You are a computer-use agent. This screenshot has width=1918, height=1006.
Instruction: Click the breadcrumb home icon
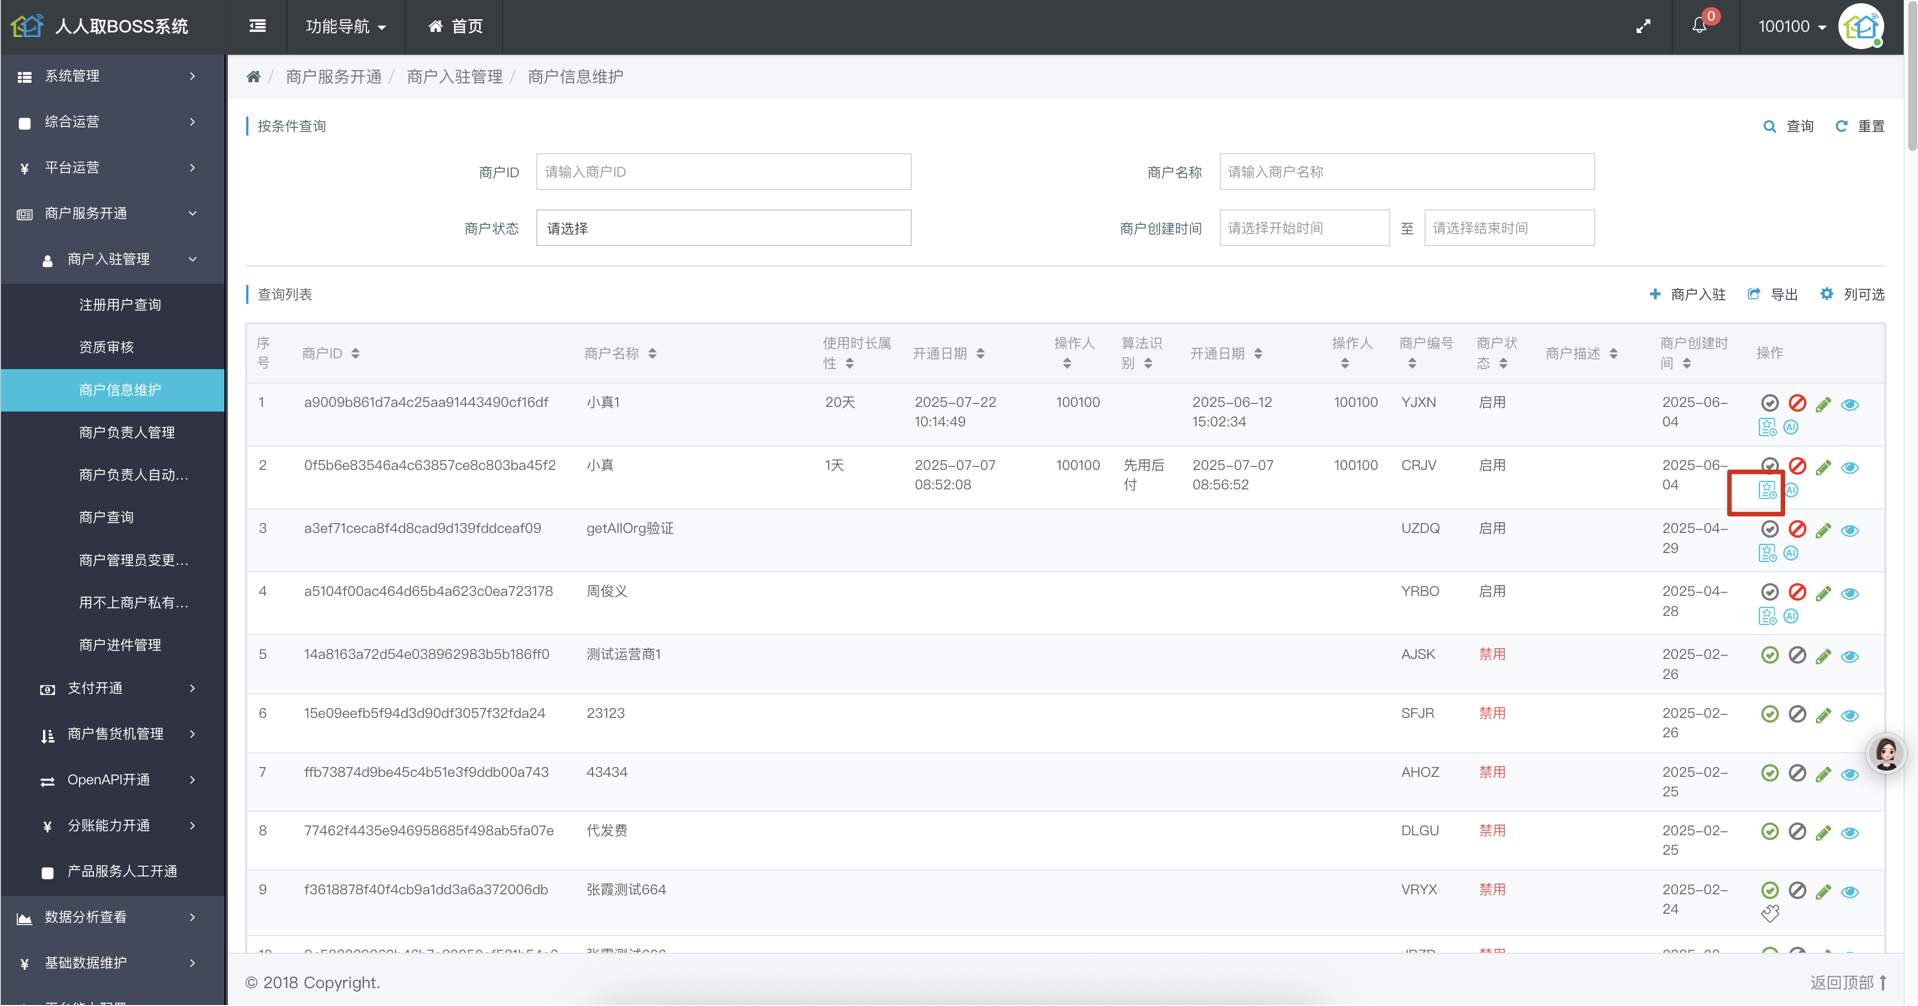pyautogui.click(x=254, y=77)
